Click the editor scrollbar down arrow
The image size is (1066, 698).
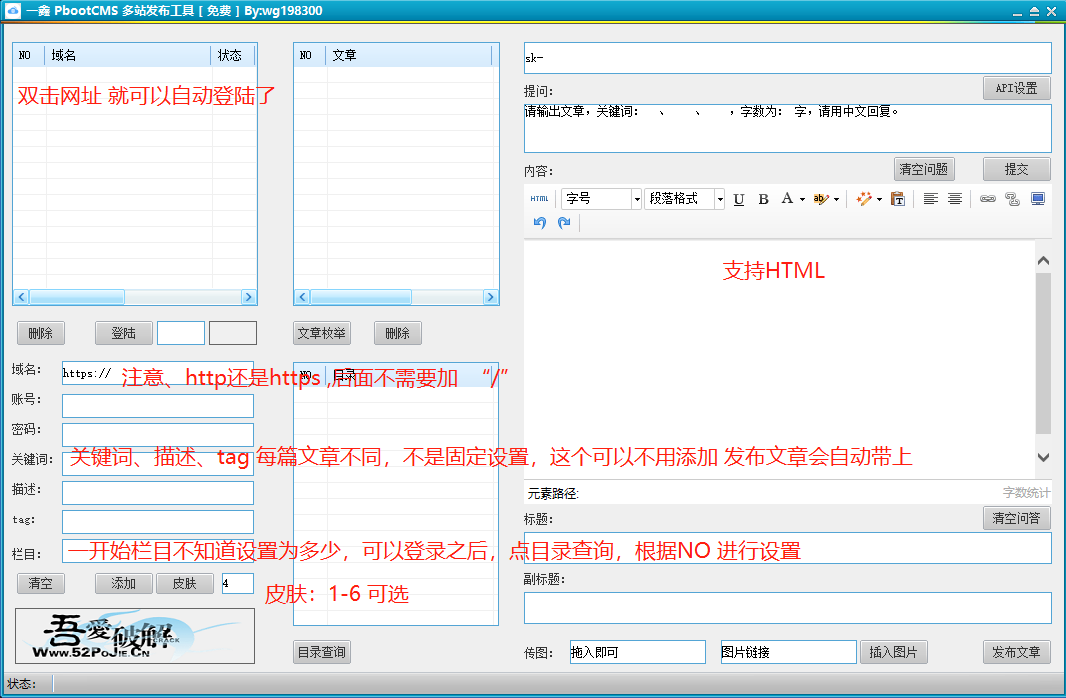pyautogui.click(x=1044, y=457)
